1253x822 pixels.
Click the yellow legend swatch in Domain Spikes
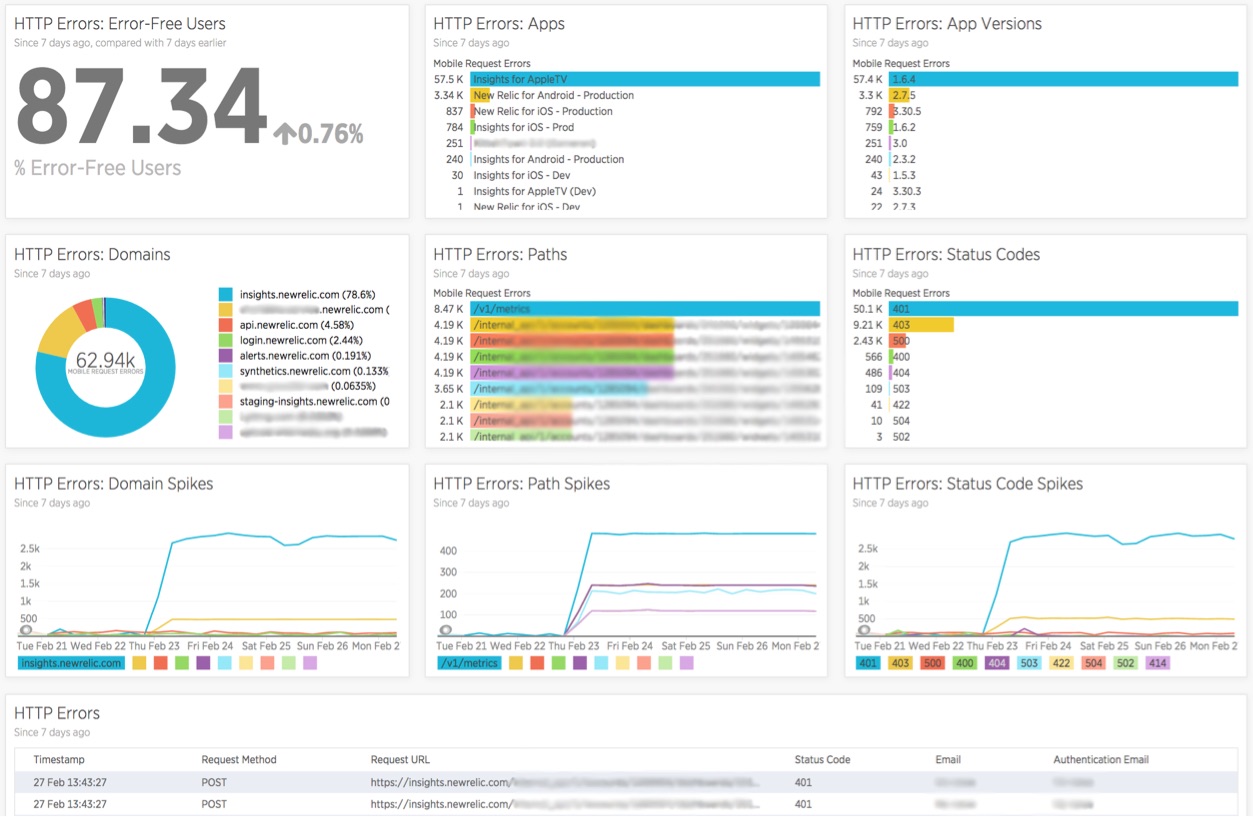[x=139, y=663]
